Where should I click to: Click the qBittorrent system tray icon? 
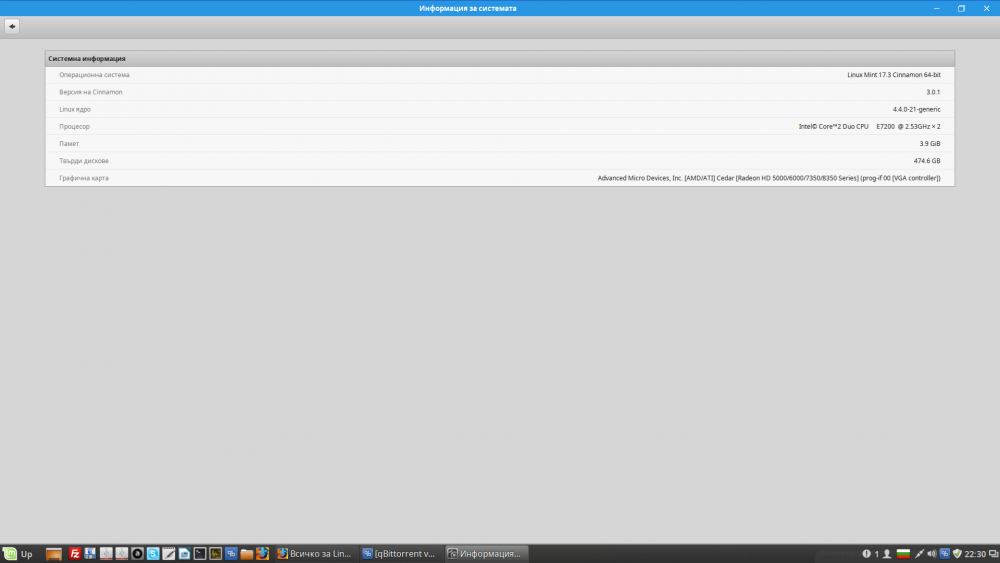[945, 553]
